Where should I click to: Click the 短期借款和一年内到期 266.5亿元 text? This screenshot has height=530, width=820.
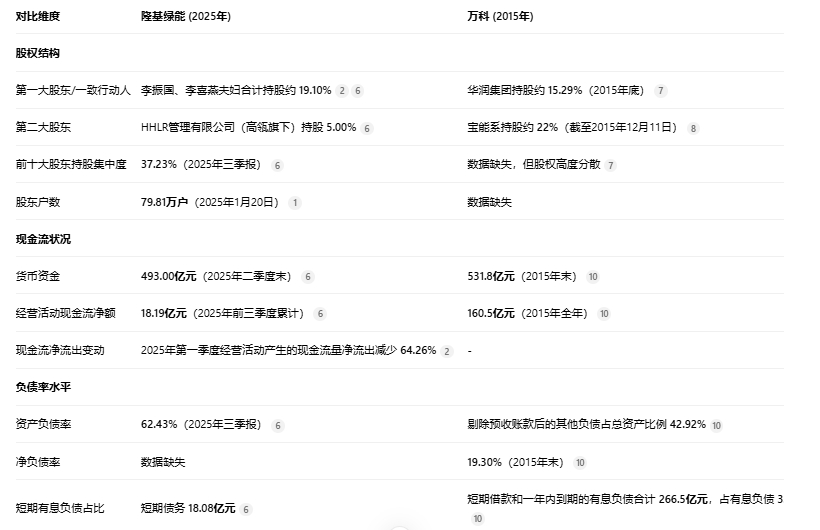pyautogui.click(x=625, y=499)
